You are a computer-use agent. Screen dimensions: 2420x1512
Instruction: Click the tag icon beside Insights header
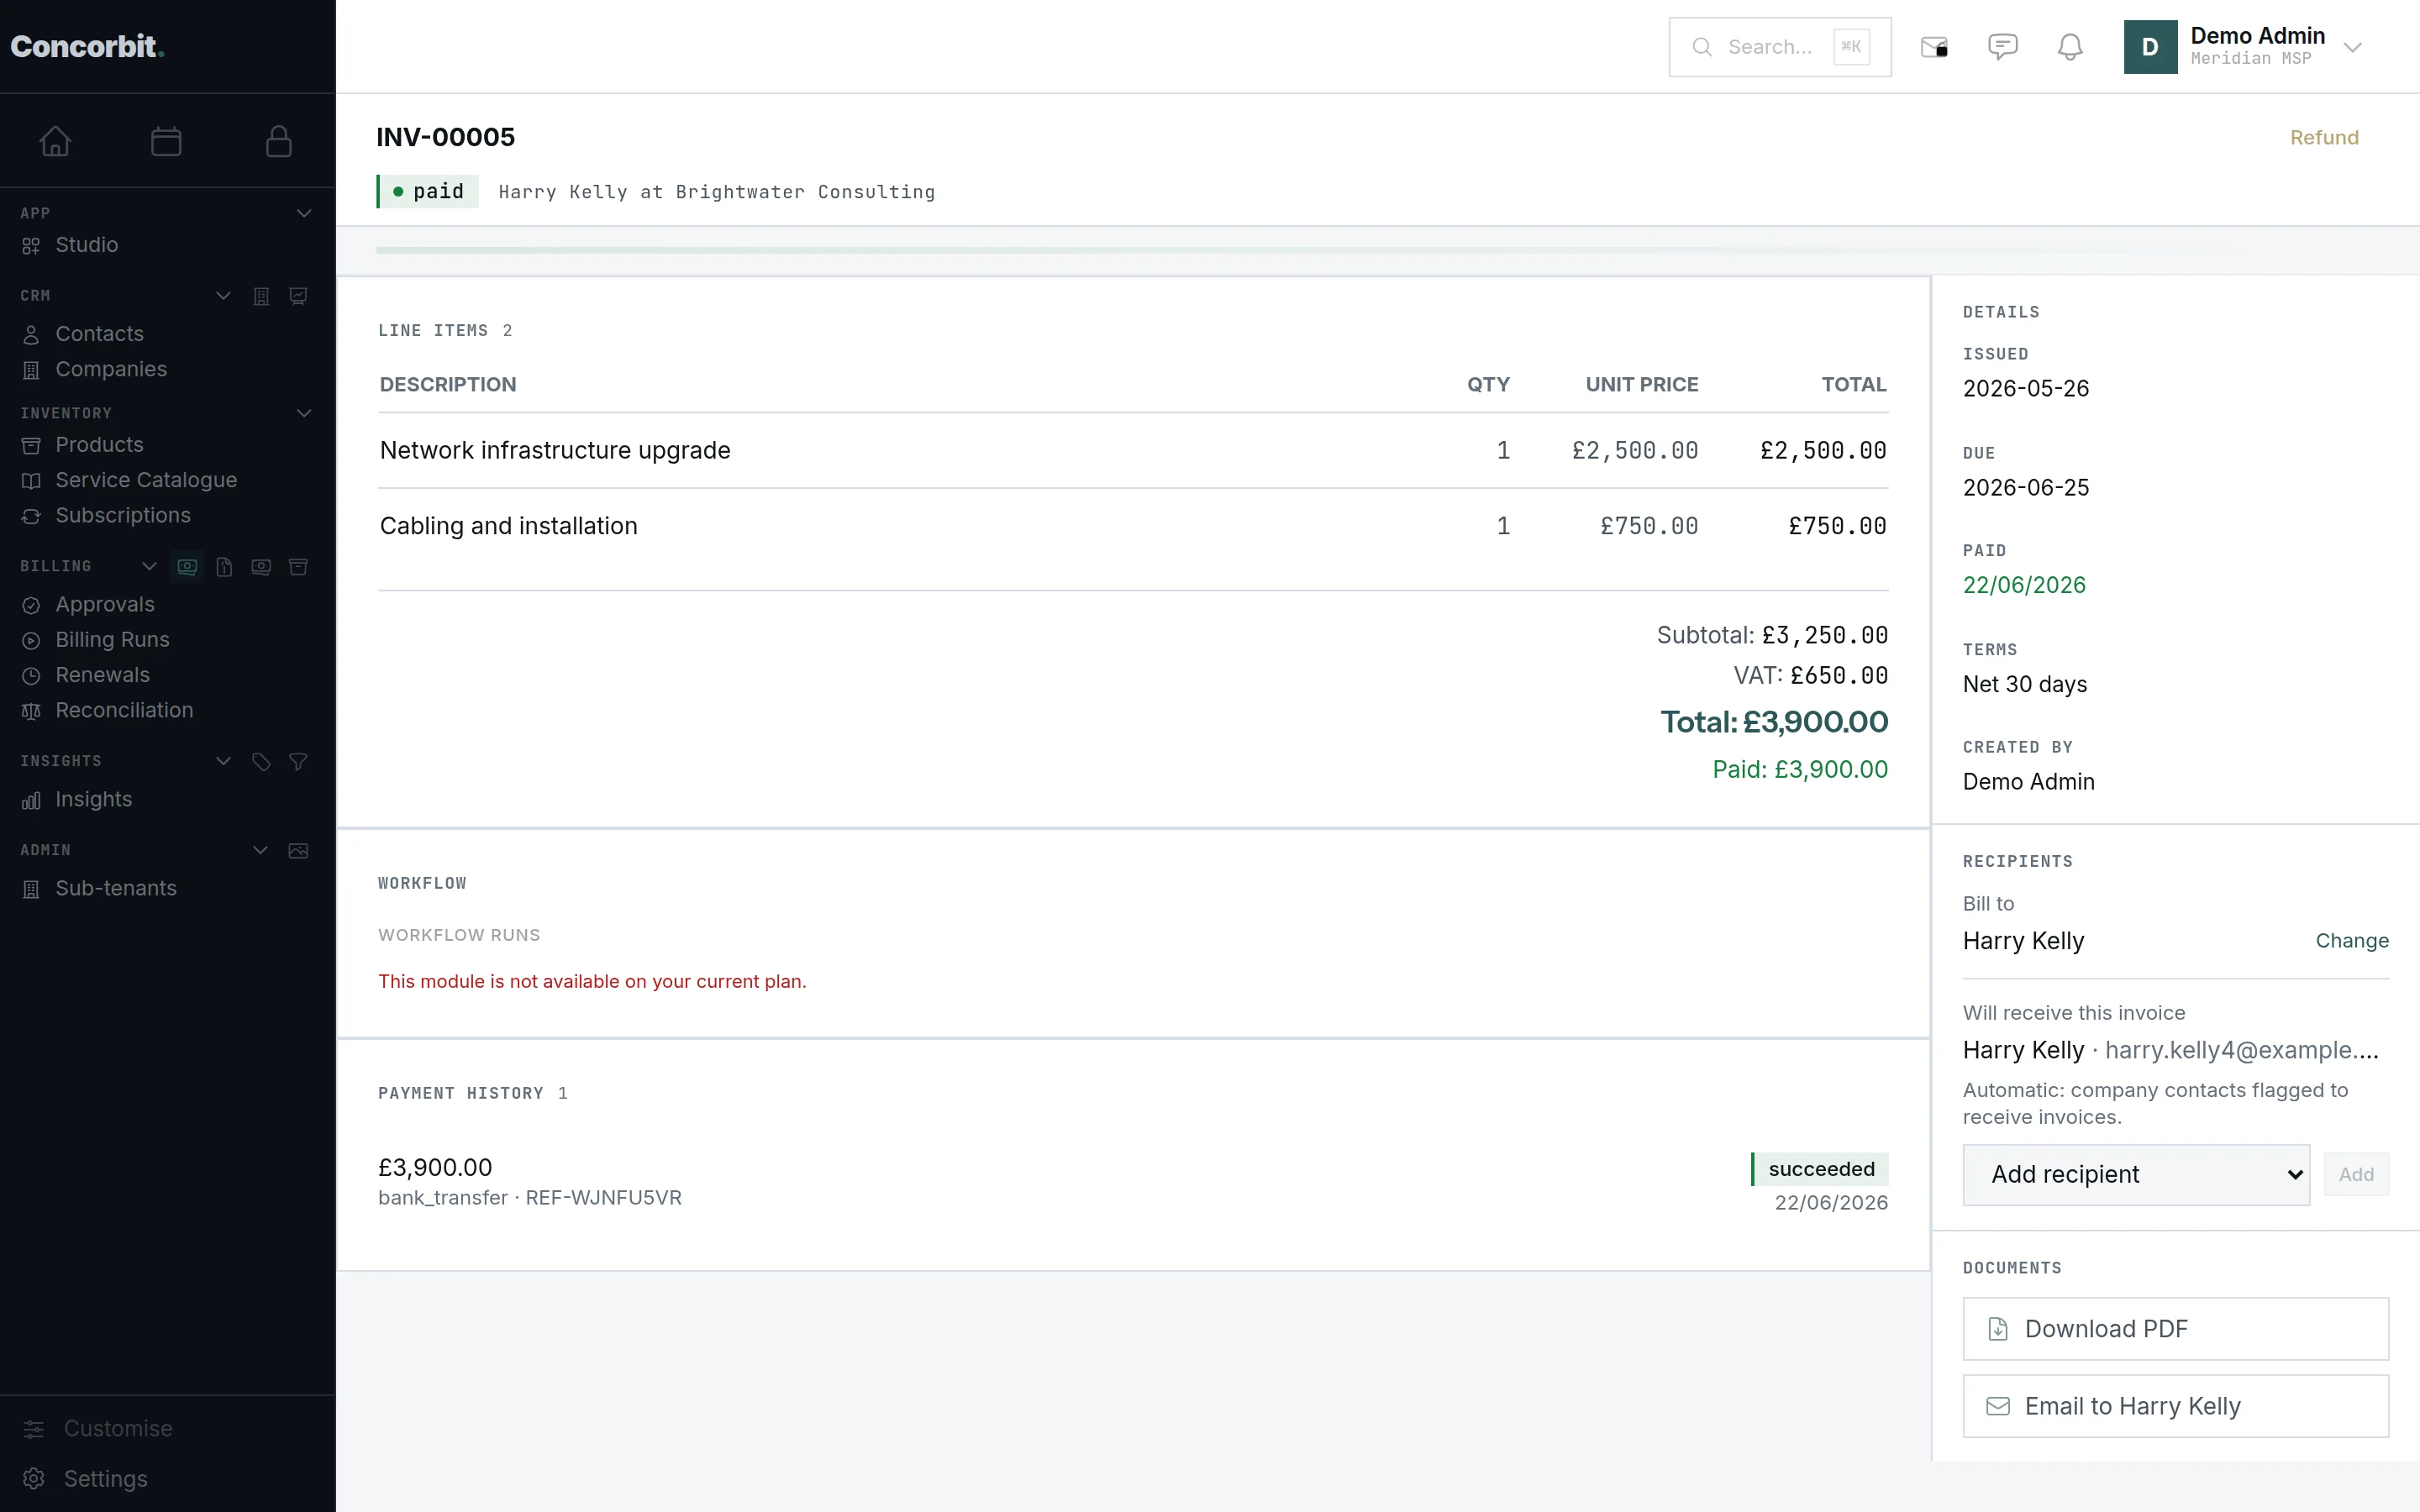tap(261, 762)
